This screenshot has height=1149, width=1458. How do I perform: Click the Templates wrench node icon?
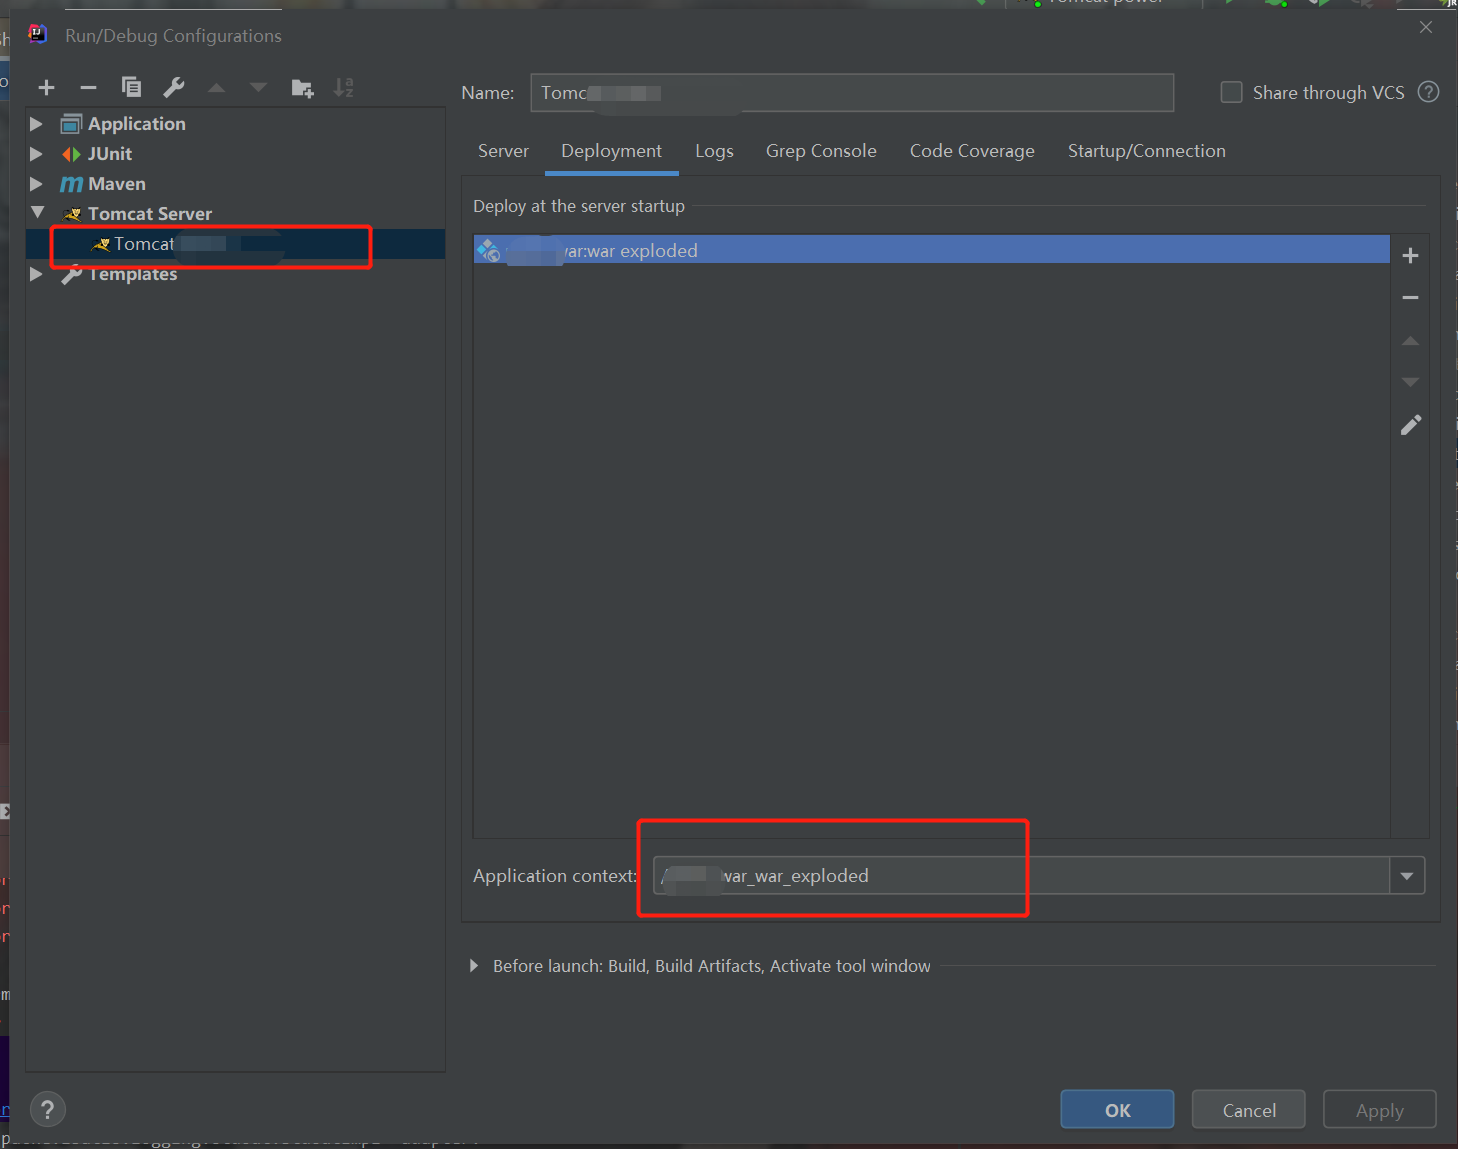[71, 274]
